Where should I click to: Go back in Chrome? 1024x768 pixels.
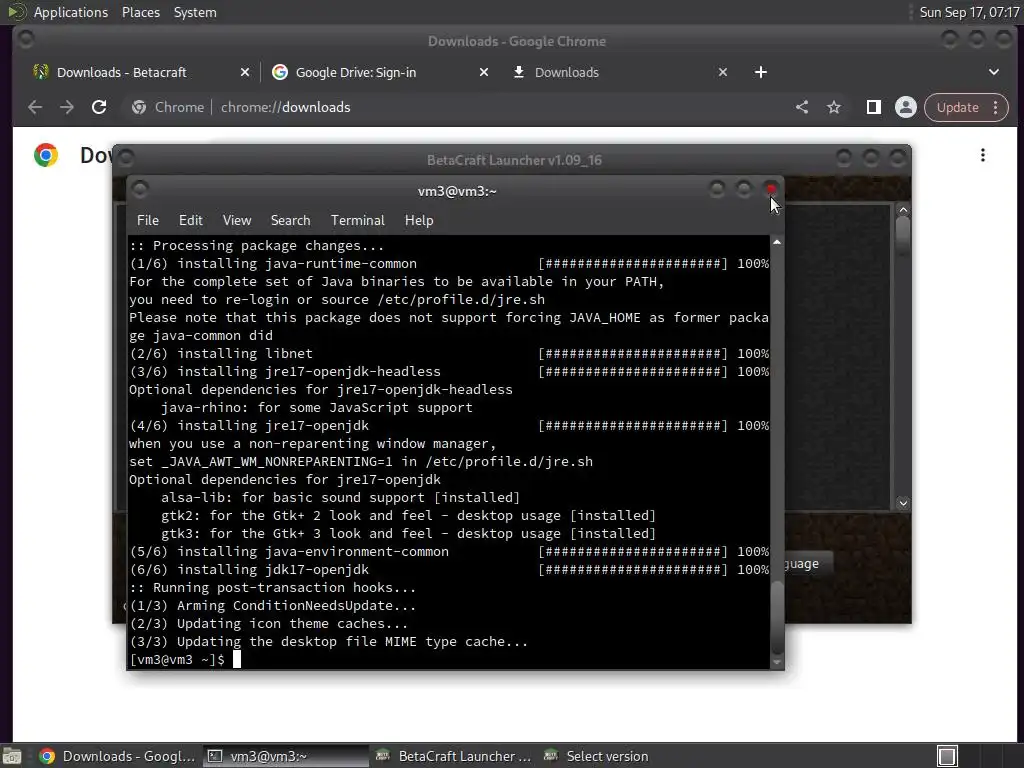[x=35, y=107]
